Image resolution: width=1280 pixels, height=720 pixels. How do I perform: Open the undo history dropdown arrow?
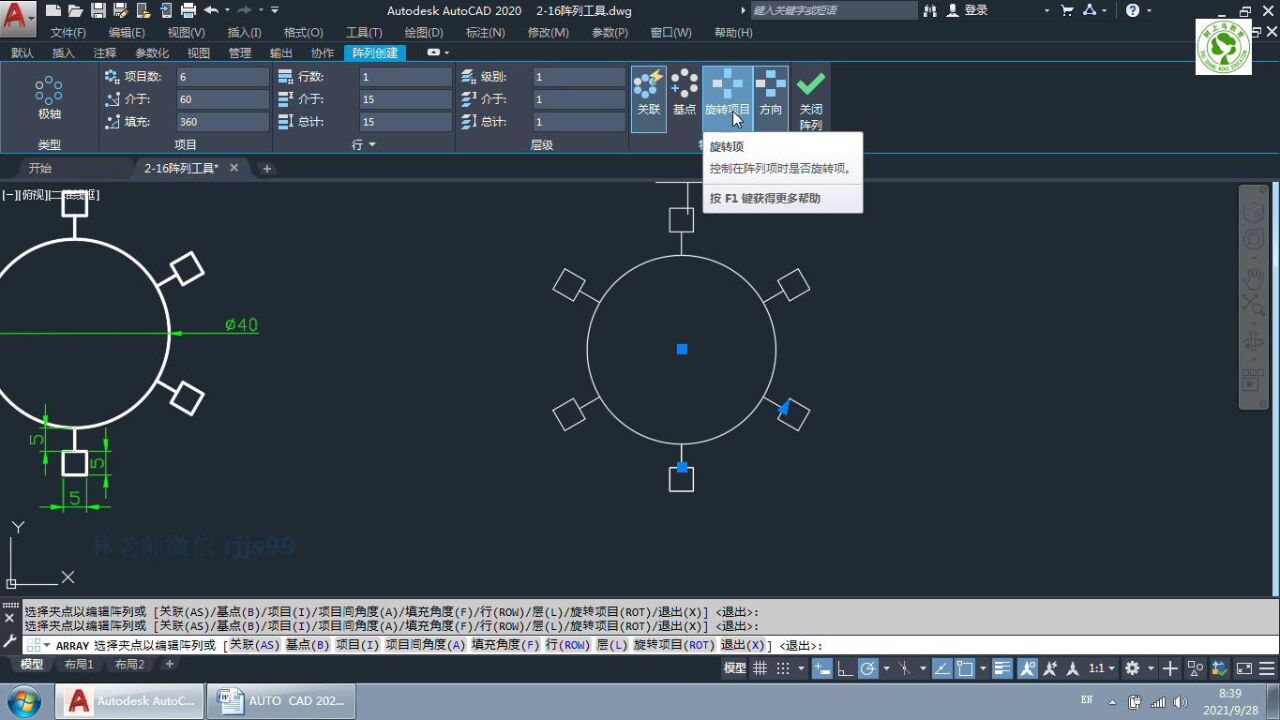(226, 10)
